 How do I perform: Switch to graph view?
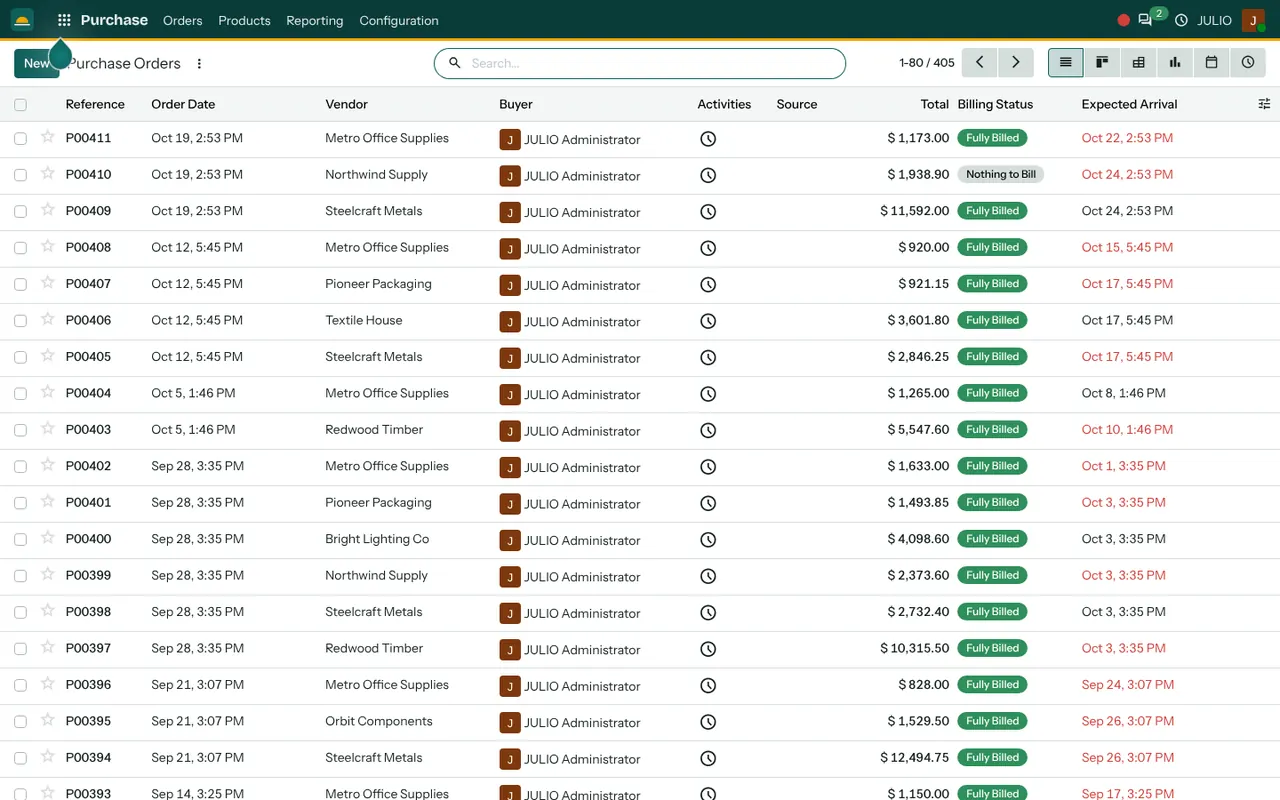[x=1175, y=62]
